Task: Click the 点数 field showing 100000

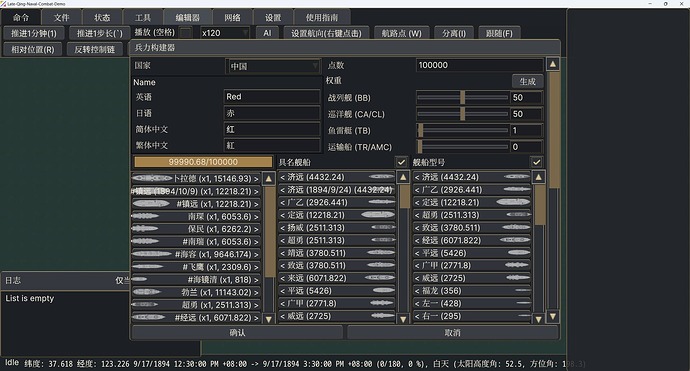Action: coord(480,65)
